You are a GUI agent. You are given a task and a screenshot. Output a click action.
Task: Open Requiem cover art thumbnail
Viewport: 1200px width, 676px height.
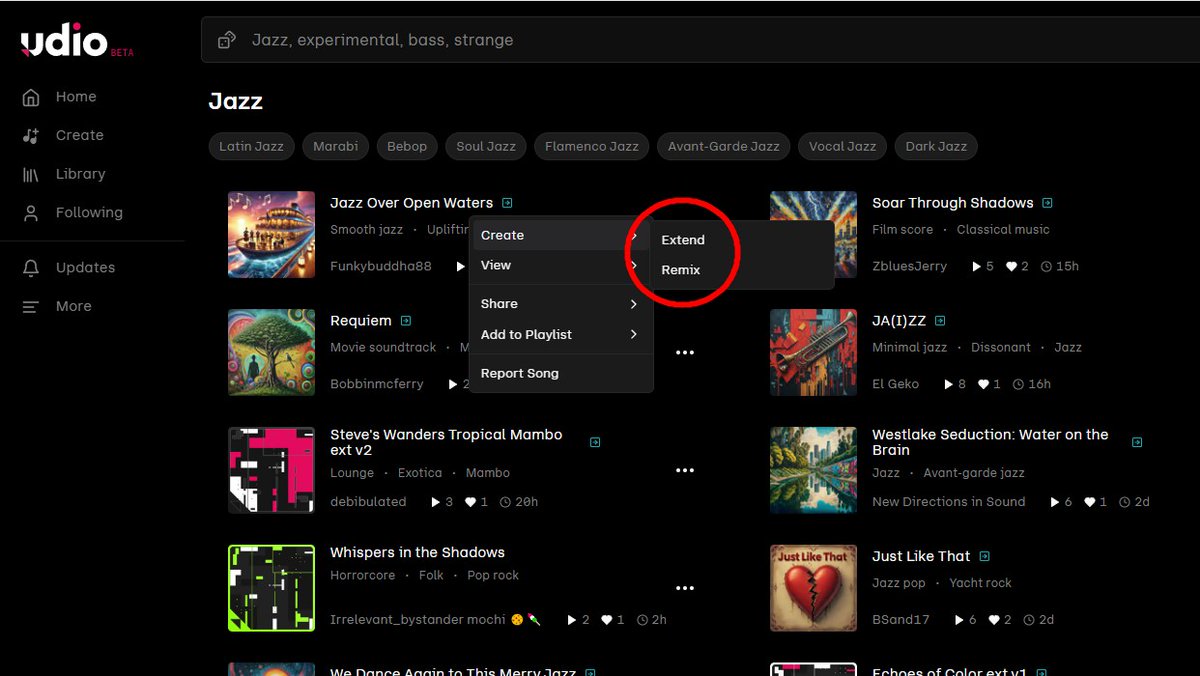[x=271, y=353]
